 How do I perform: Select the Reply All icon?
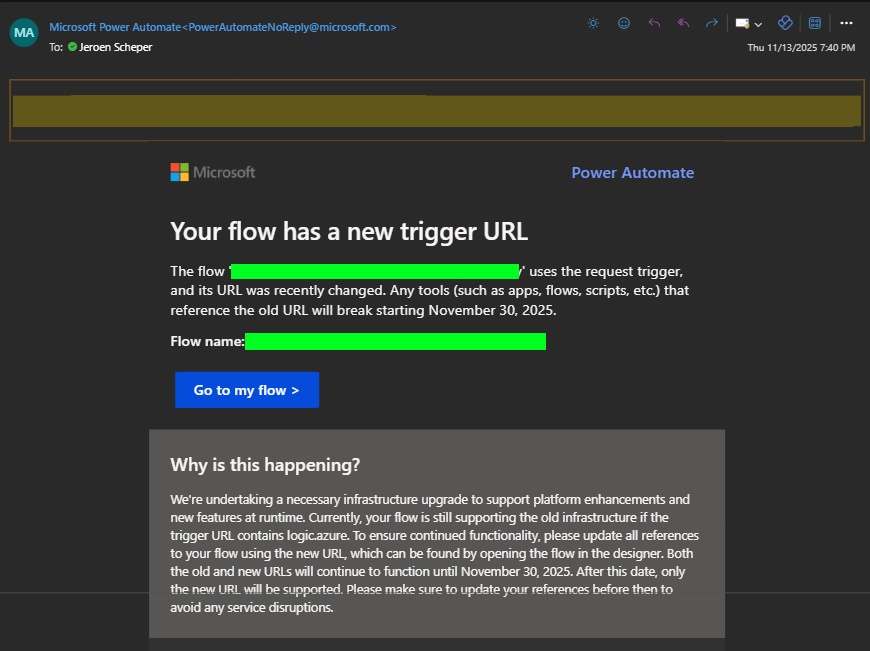(682, 22)
